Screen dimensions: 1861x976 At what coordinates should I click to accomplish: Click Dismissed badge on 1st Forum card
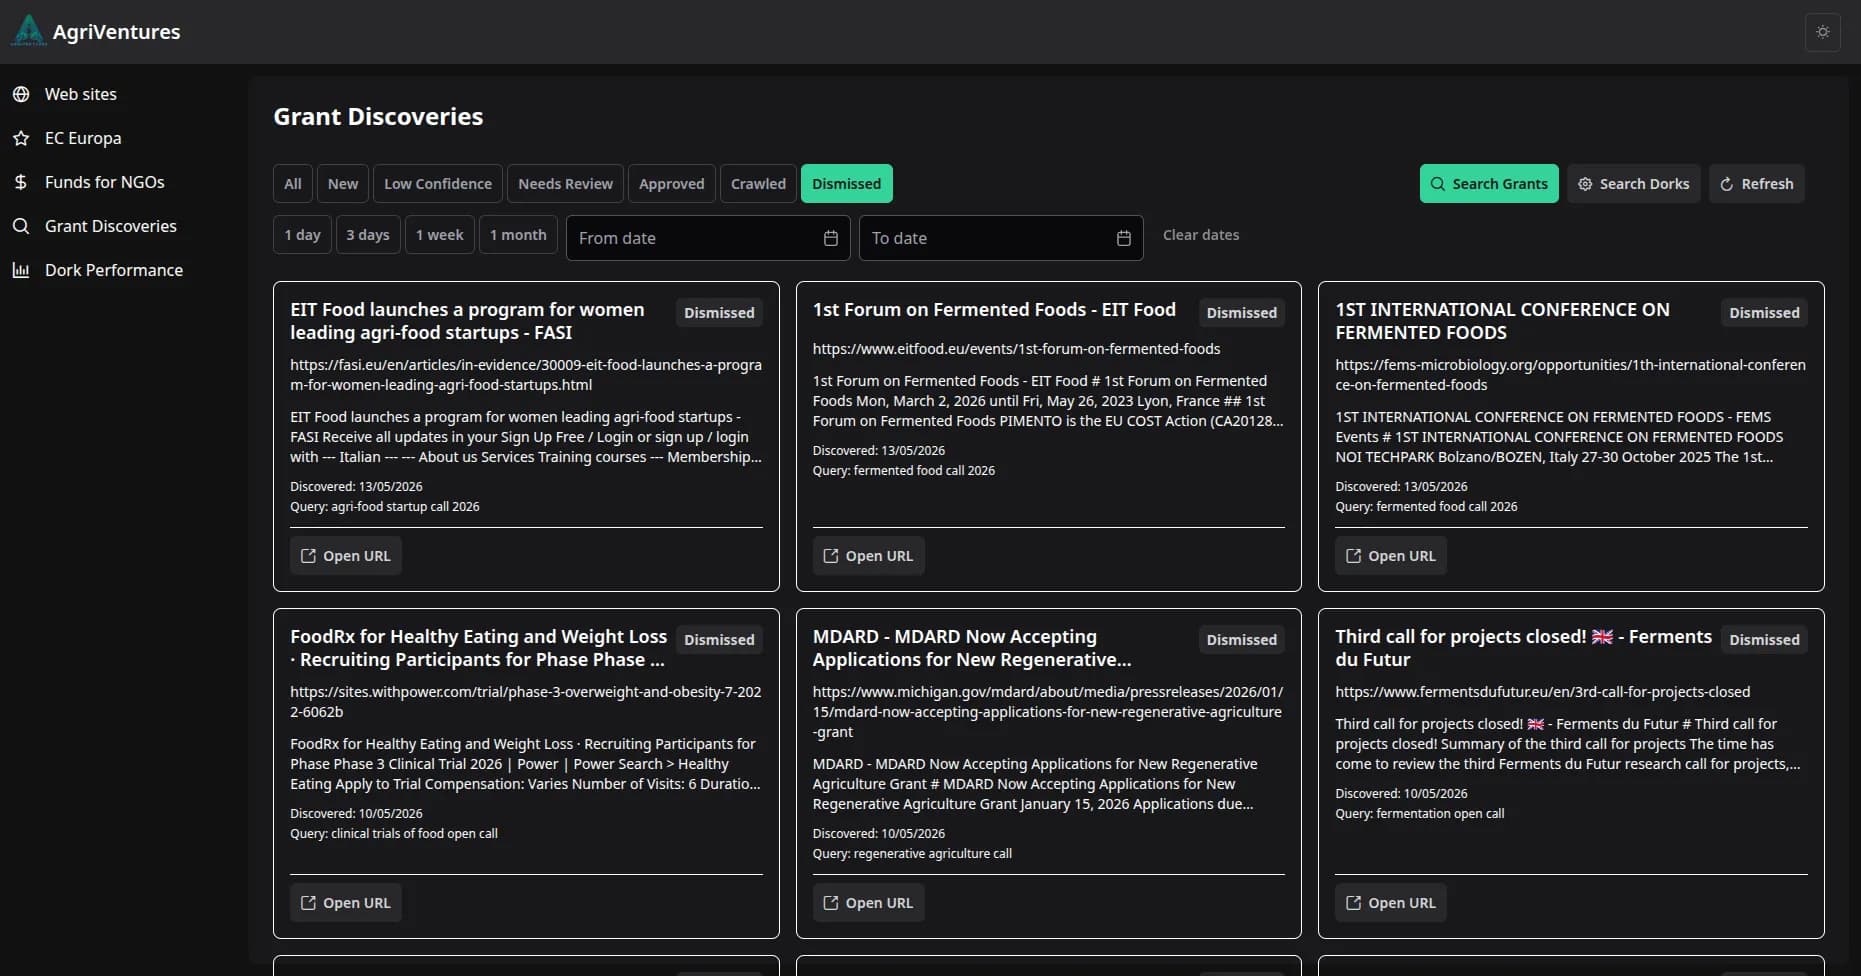[1242, 313]
